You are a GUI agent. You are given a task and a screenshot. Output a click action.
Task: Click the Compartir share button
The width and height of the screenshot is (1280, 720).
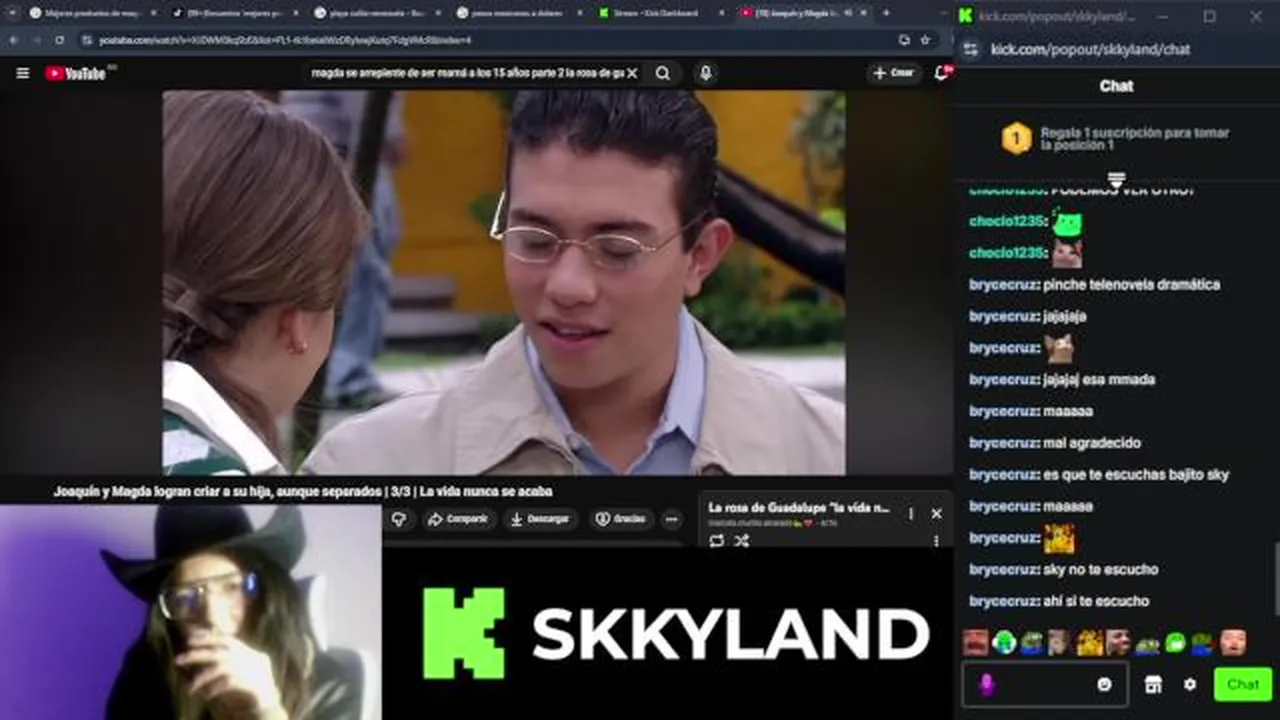pos(458,519)
